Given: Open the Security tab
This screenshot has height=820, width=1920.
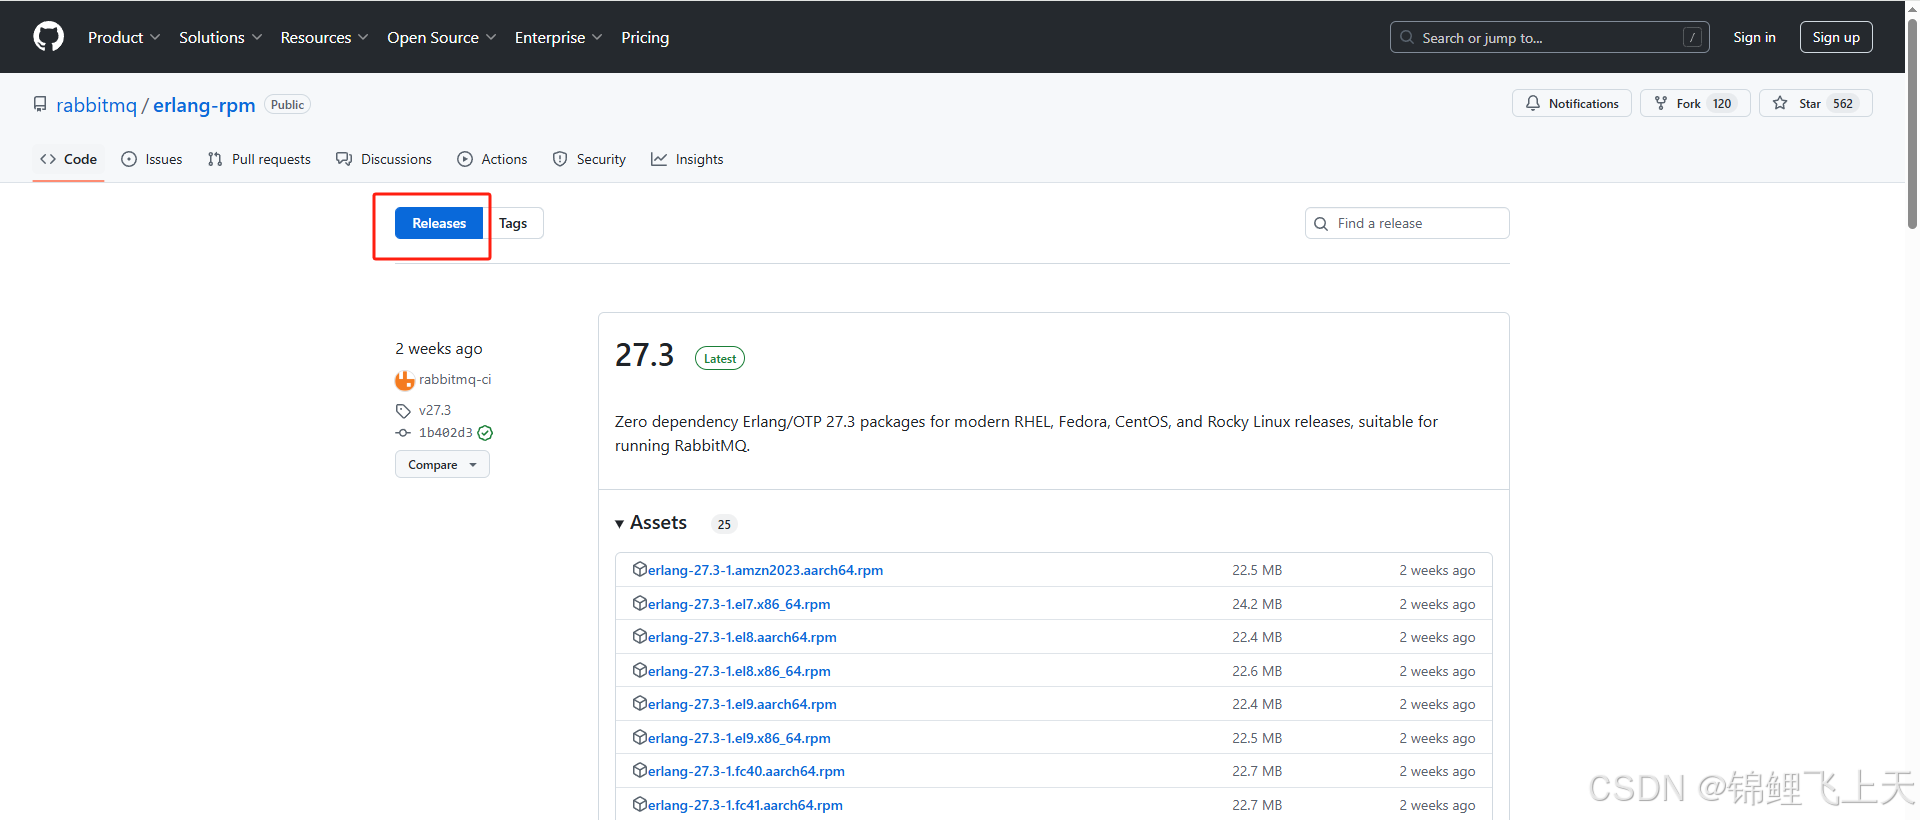Looking at the screenshot, I should click(589, 159).
